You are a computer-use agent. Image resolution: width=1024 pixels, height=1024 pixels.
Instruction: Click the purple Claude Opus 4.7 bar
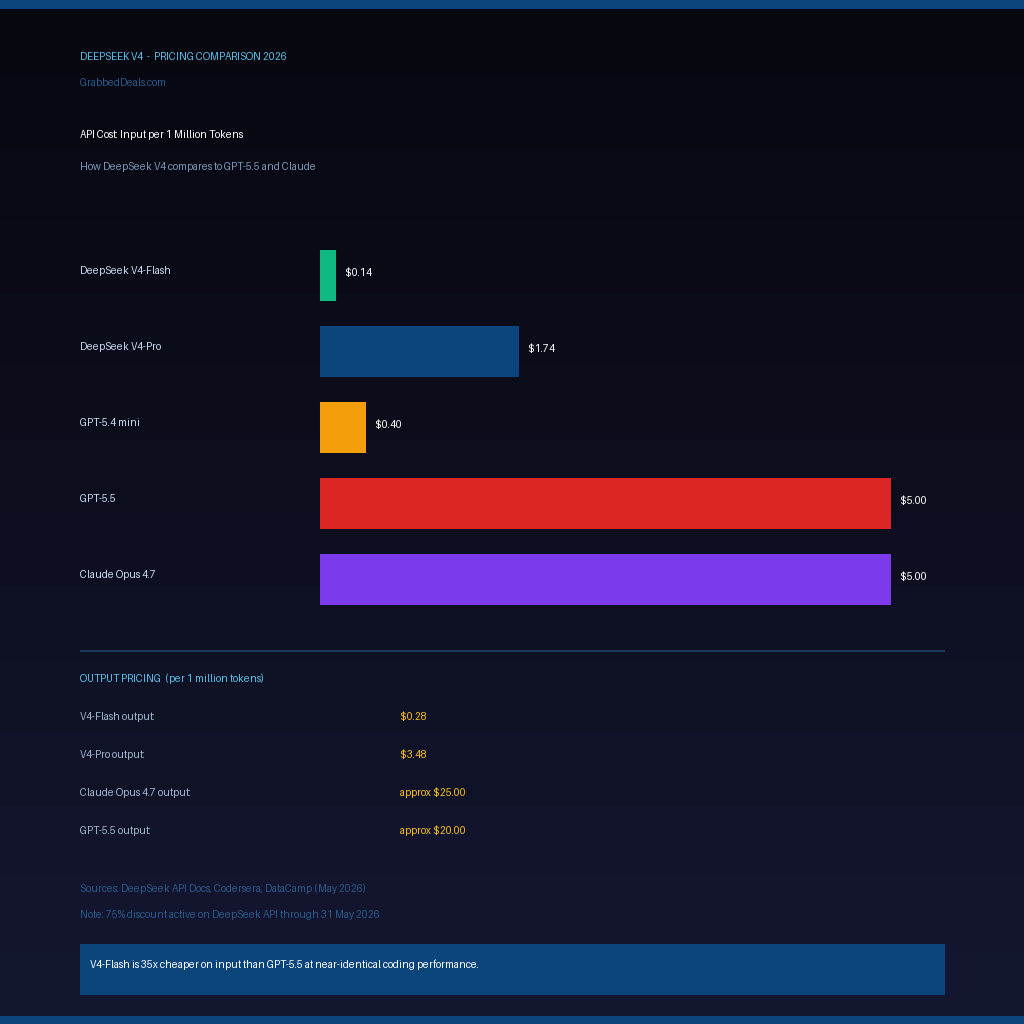coord(605,579)
